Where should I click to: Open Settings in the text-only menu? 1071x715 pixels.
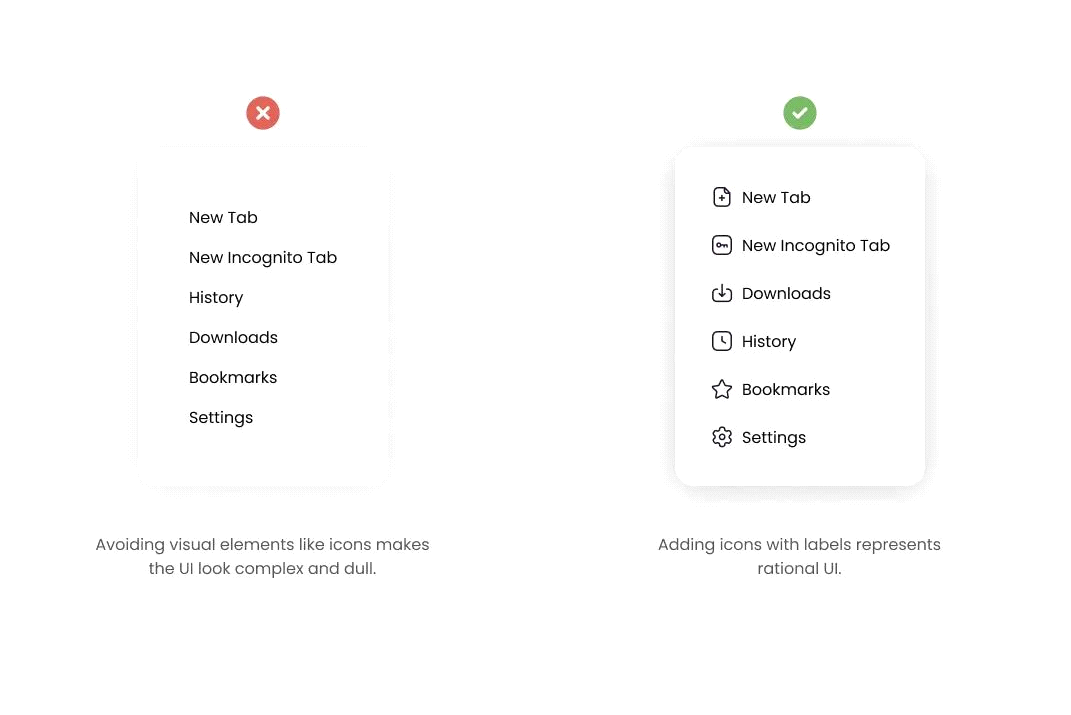pos(221,418)
